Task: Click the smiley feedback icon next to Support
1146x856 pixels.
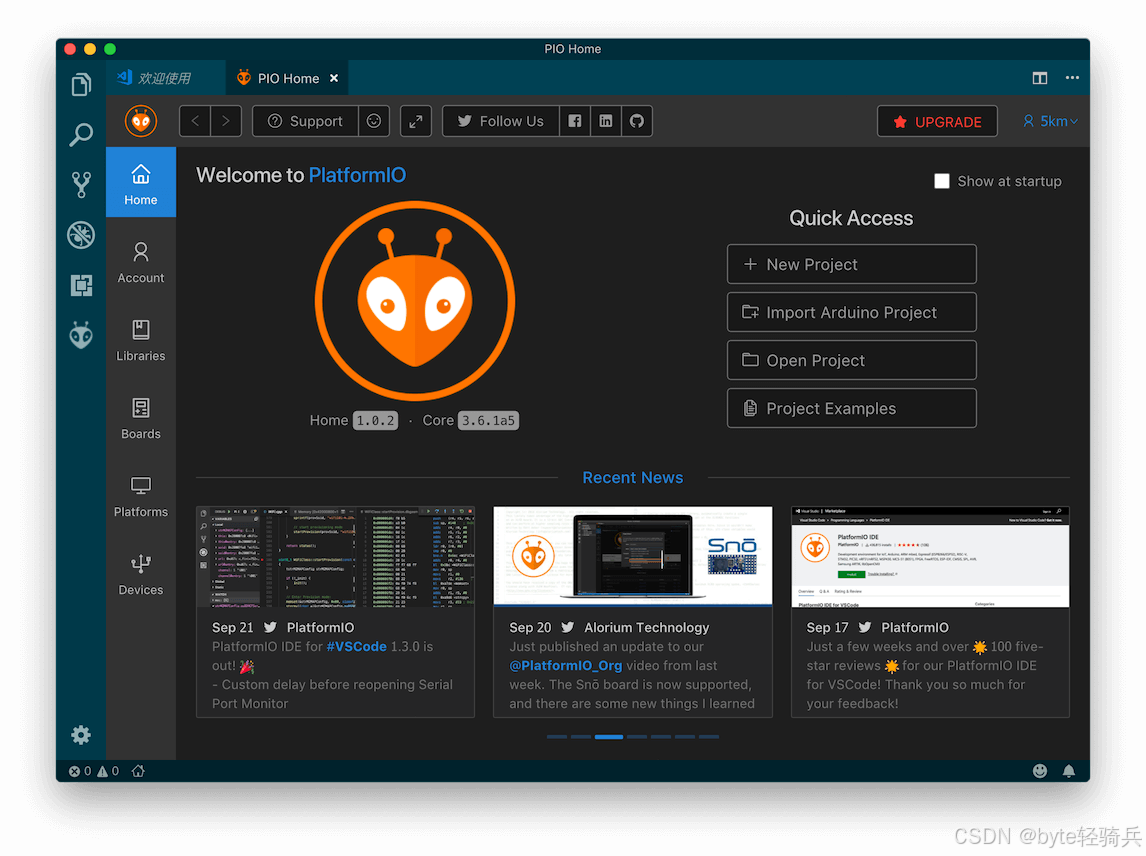Action: (373, 121)
